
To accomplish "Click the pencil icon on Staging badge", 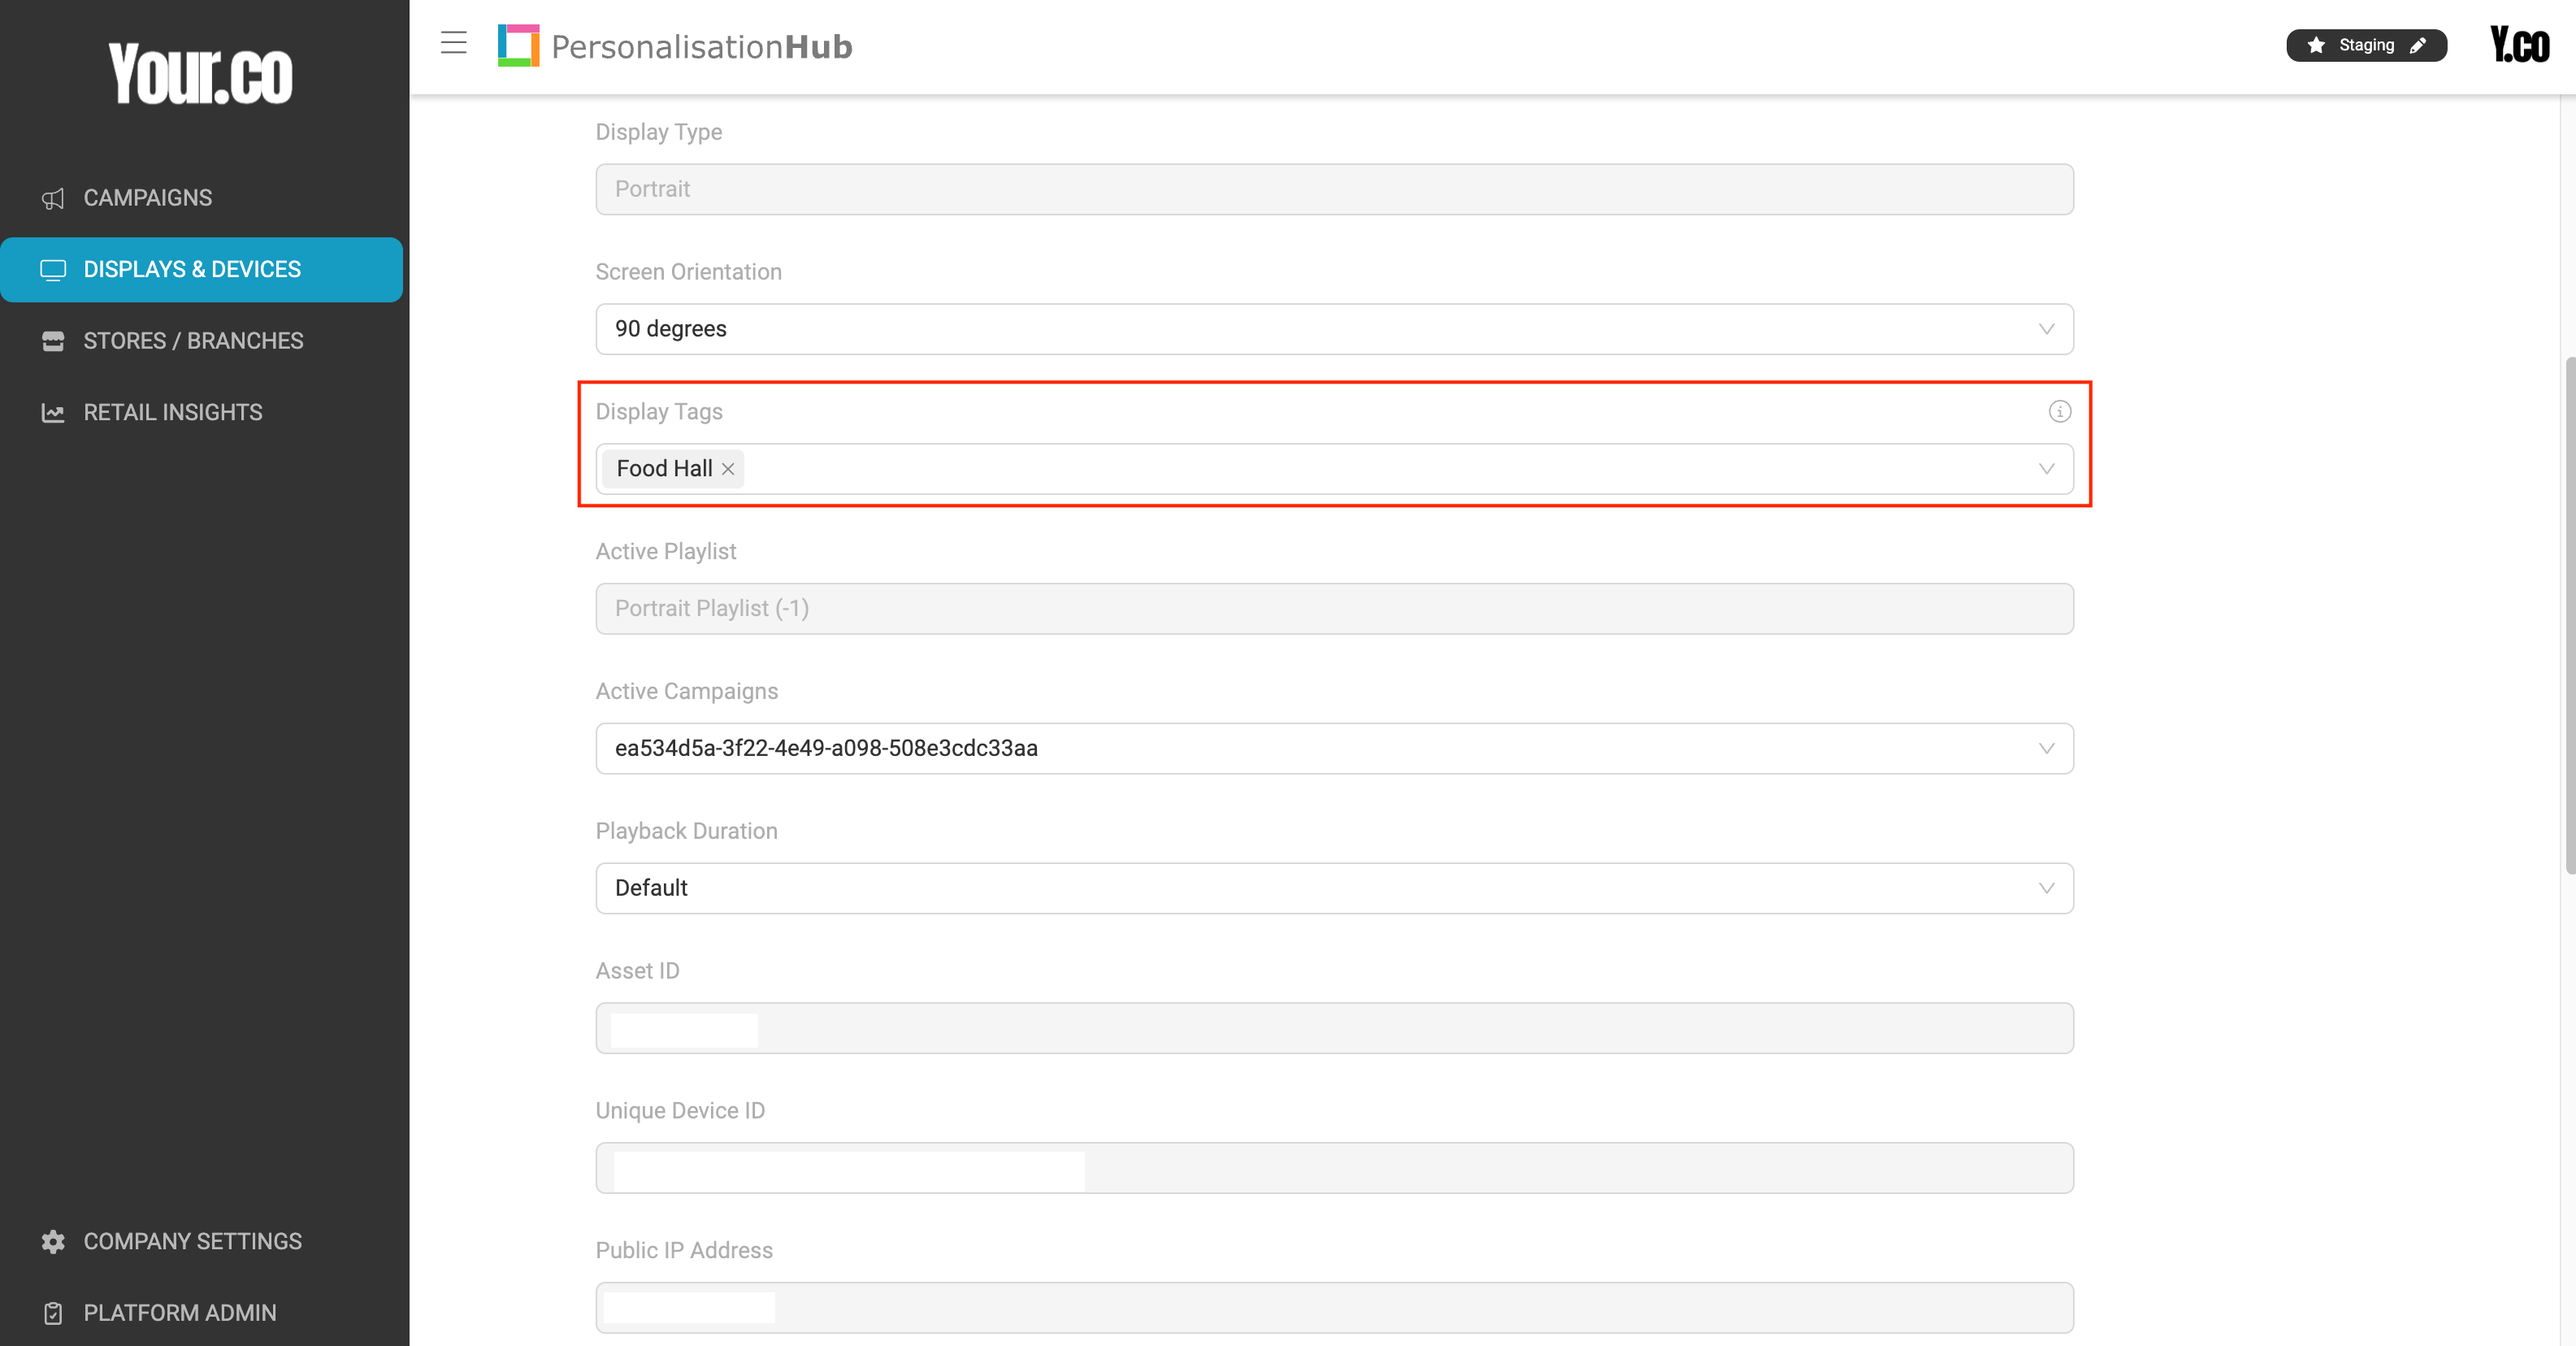I will click(x=2418, y=46).
